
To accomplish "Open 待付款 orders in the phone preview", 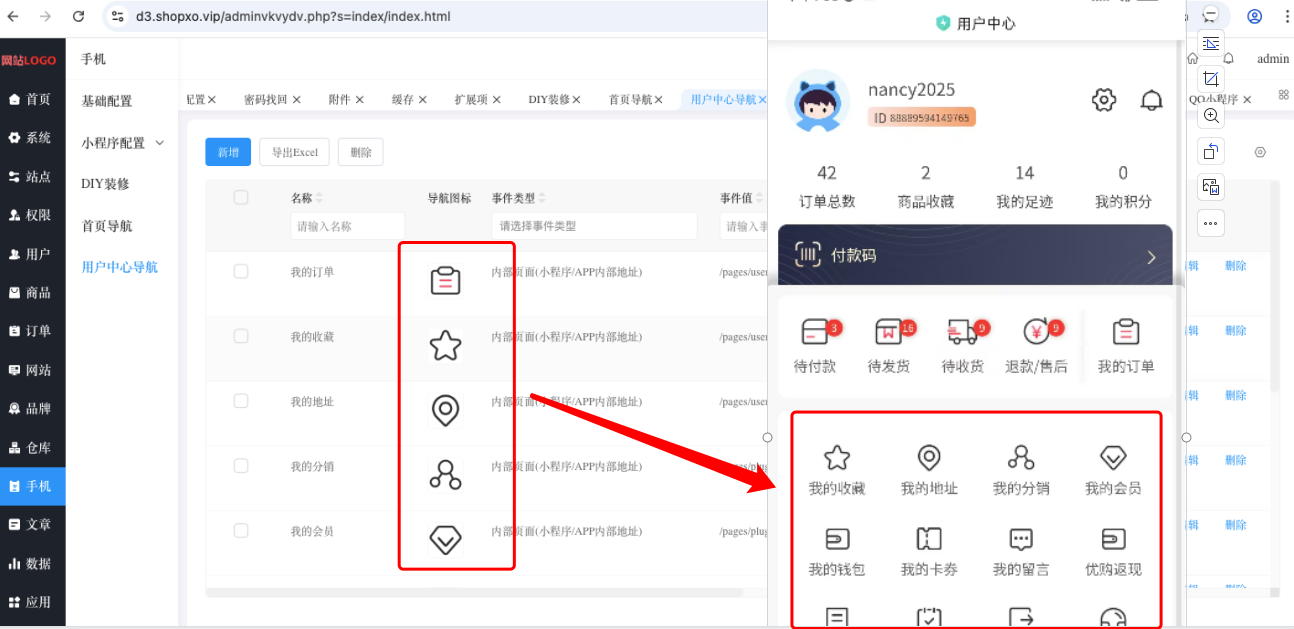I will click(816, 346).
